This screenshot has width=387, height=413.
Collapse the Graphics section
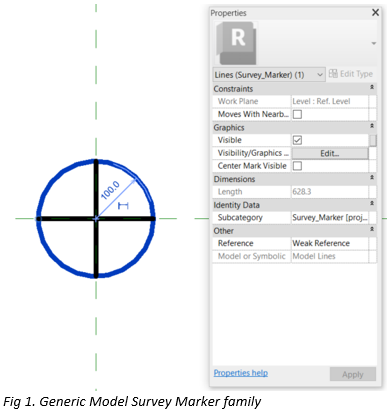(372, 126)
